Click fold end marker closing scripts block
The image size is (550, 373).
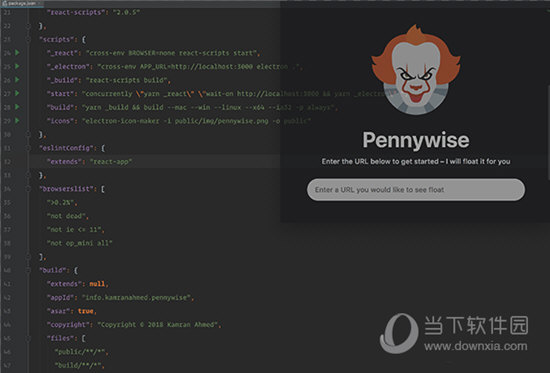(x=28, y=134)
